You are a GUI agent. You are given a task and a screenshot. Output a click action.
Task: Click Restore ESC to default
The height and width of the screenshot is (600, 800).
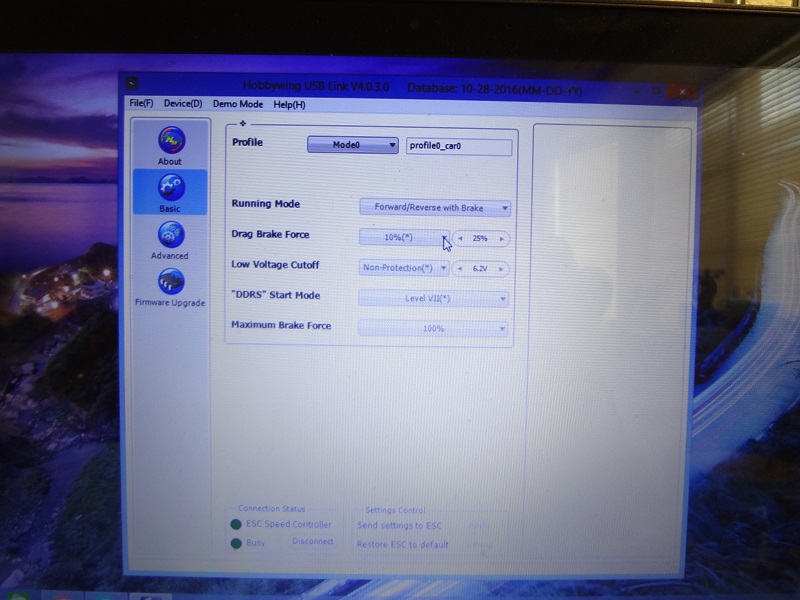coord(403,544)
